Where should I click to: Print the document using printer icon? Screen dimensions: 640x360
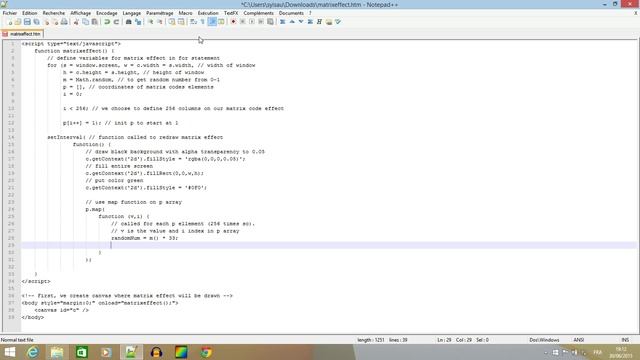click(x=64, y=22)
